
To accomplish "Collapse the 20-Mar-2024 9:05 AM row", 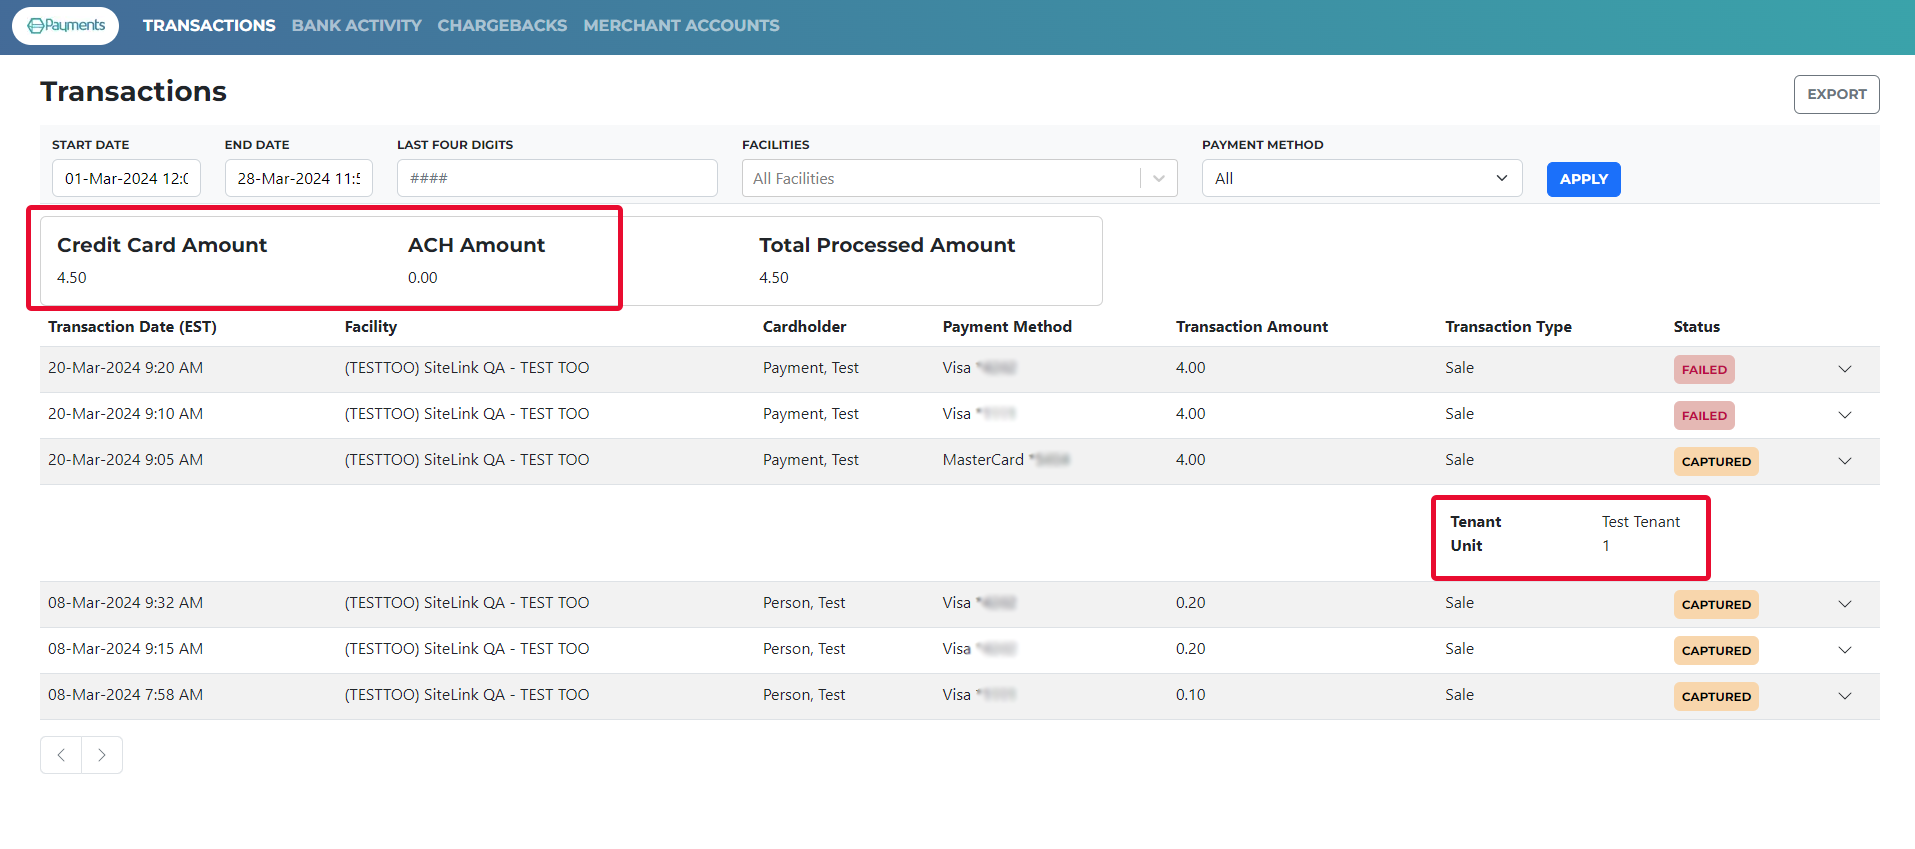I will (x=1844, y=461).
